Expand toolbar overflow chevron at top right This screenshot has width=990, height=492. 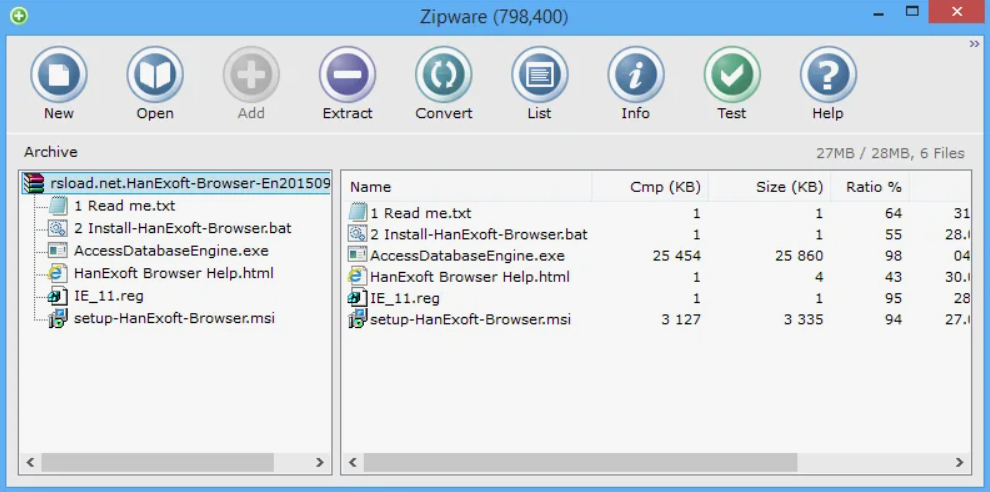(974, 44)
